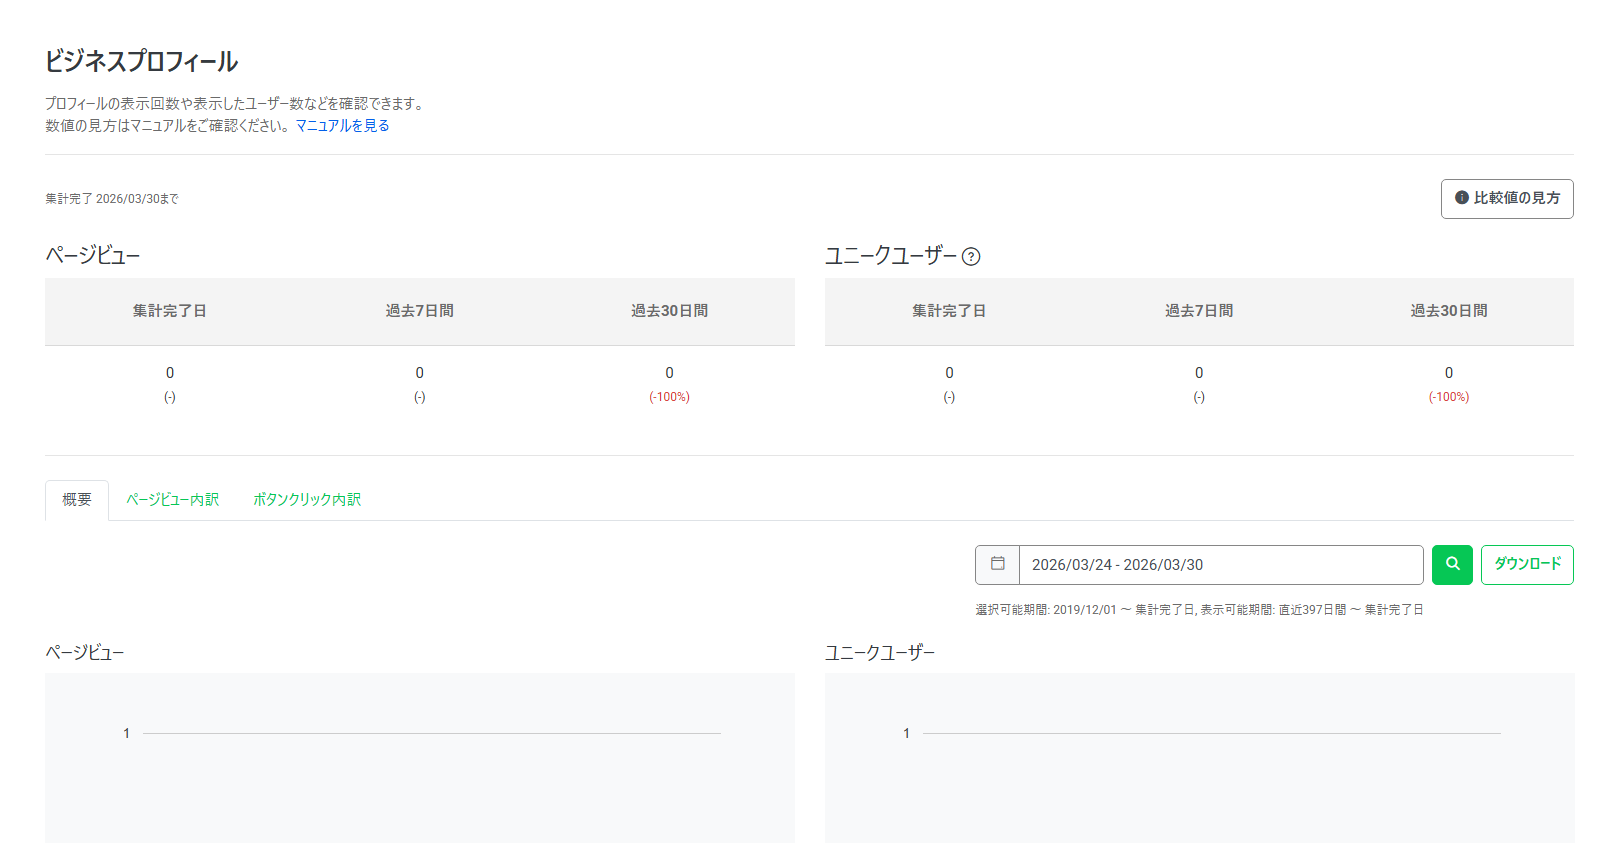1617x843 pixels.
Task: Open the calendar icon date picker
Action: [x=997, y=564]
